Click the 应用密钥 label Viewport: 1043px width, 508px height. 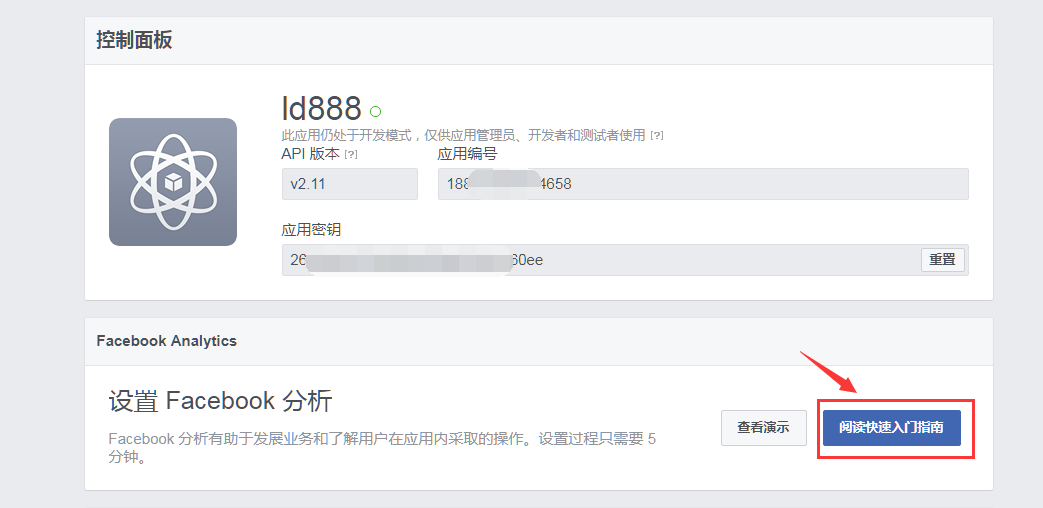coord(311,230)
